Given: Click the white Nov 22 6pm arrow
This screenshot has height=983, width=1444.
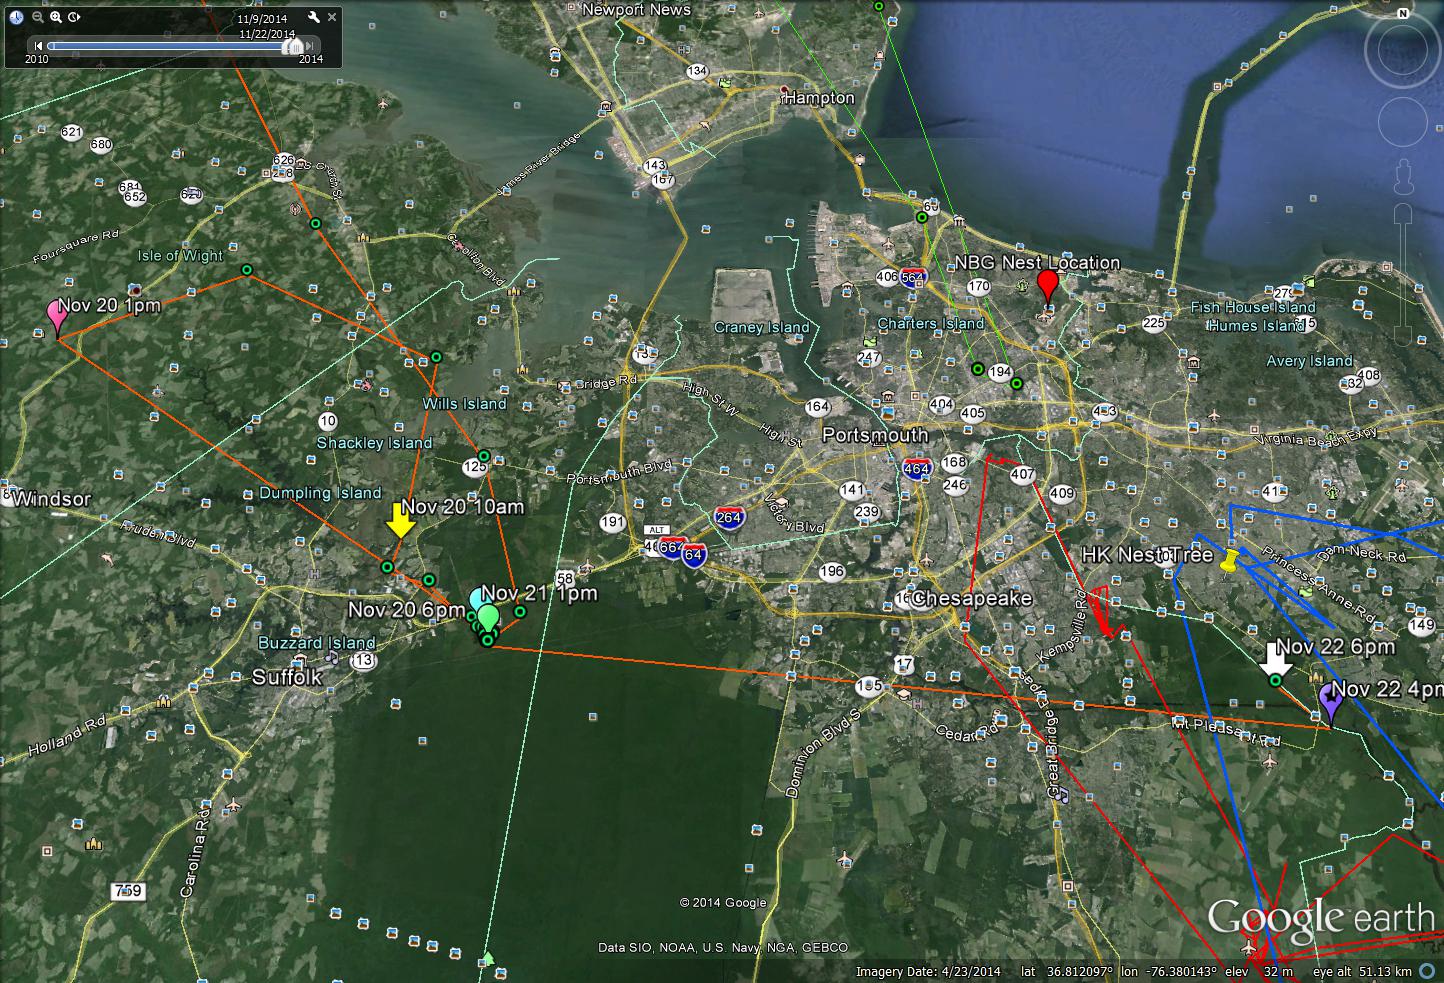Looking at the screenshot, I should tap(1274, 659).
